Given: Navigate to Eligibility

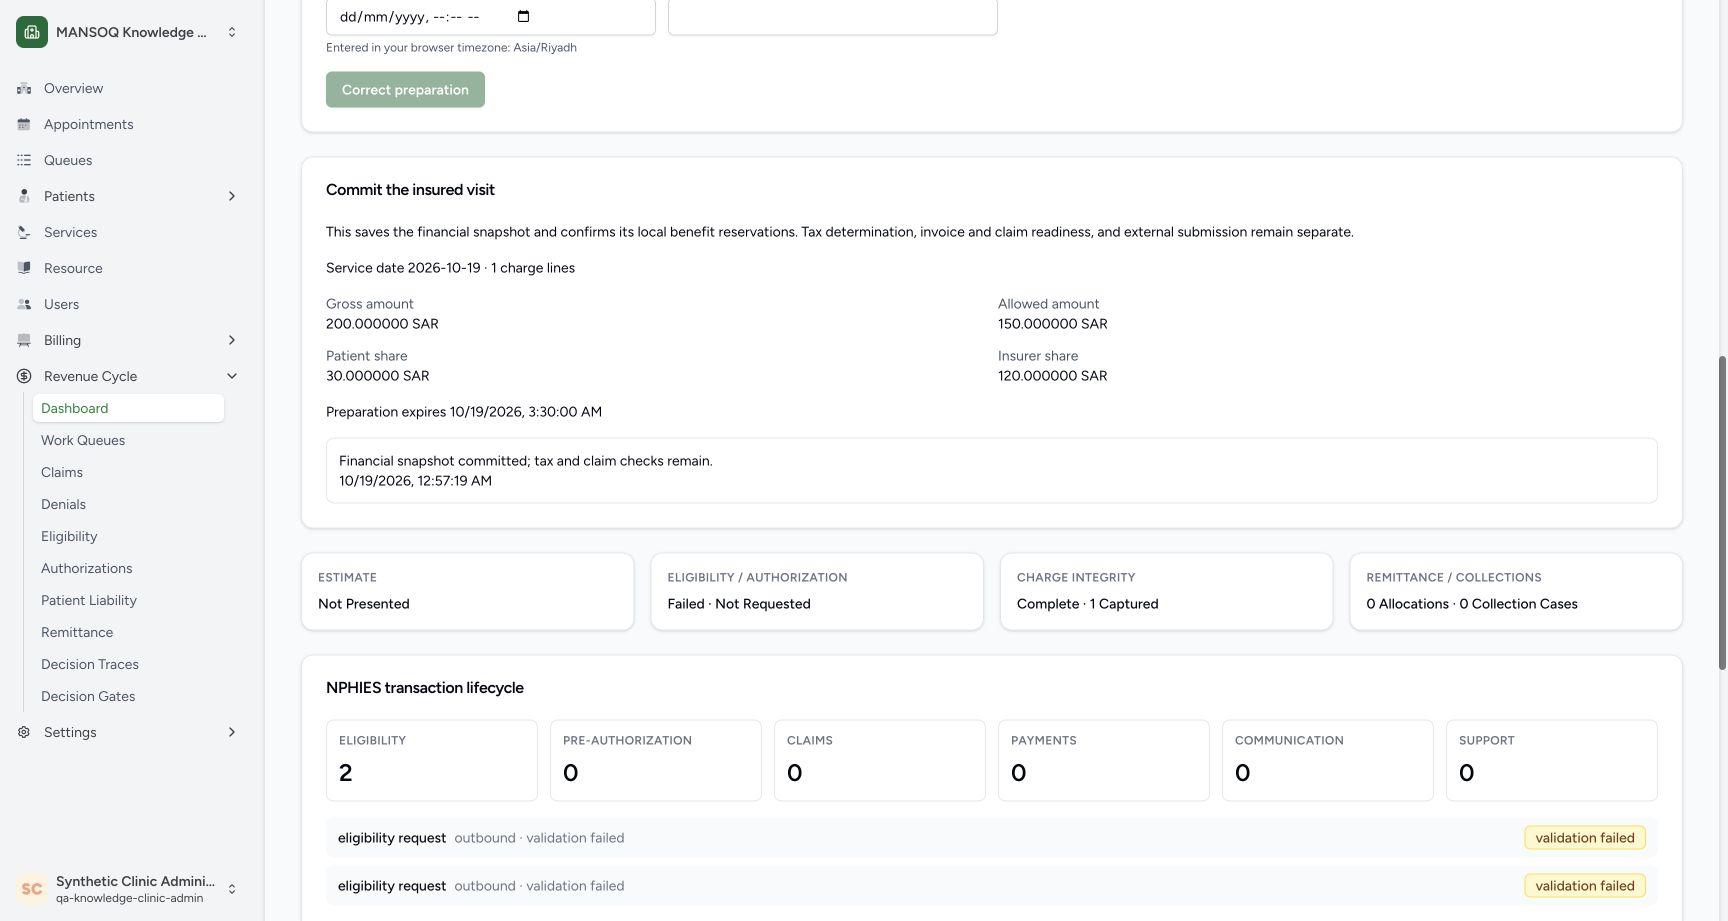Looking at the screenshot, I should click(x=128, y=536).
